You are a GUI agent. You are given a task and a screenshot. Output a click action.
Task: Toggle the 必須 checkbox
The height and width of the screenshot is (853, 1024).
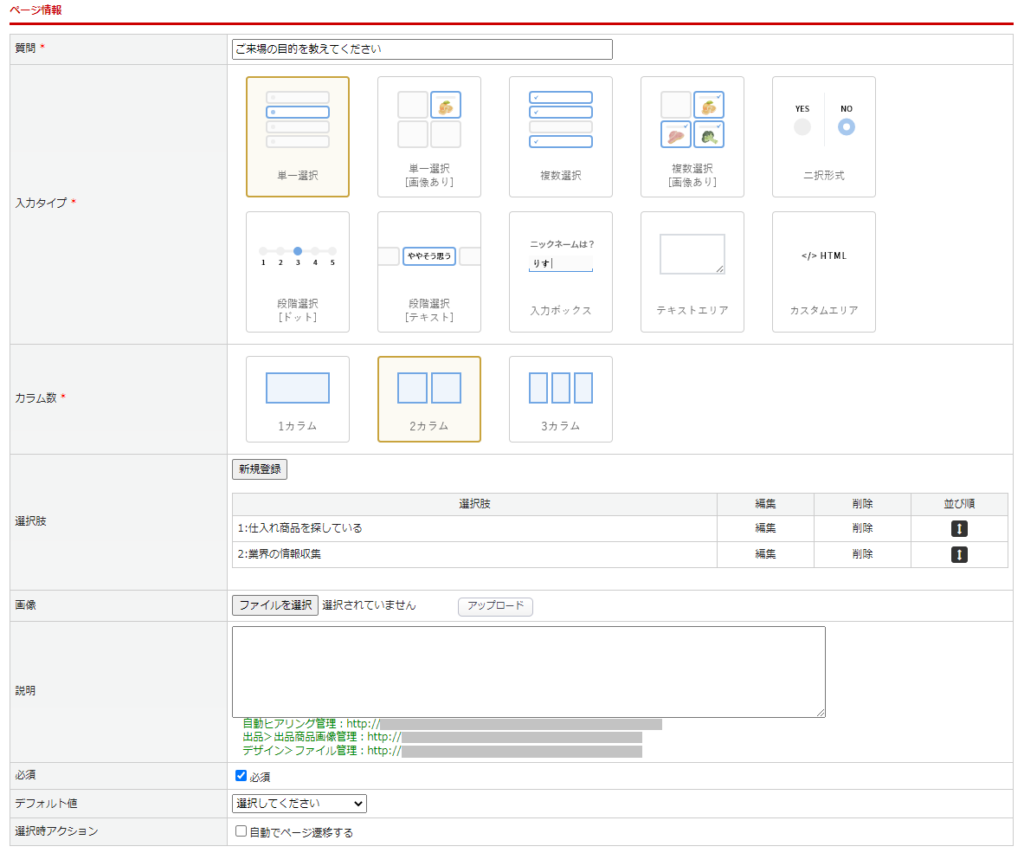click(241, 776)
